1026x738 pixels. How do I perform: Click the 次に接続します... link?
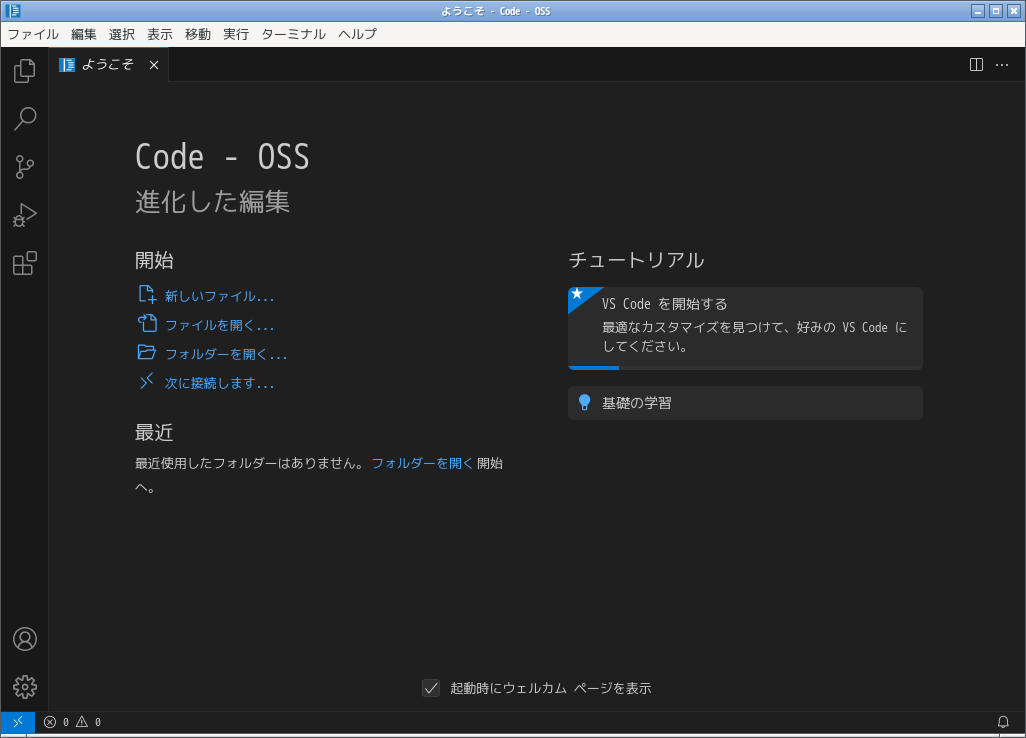pos(219,383)
